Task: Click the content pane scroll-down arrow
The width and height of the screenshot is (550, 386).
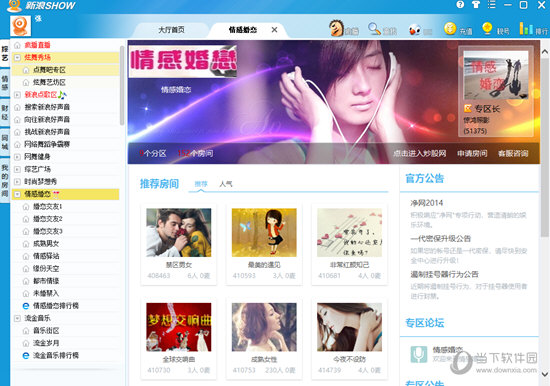Action: pyautogui.click(x=545, y=374)
